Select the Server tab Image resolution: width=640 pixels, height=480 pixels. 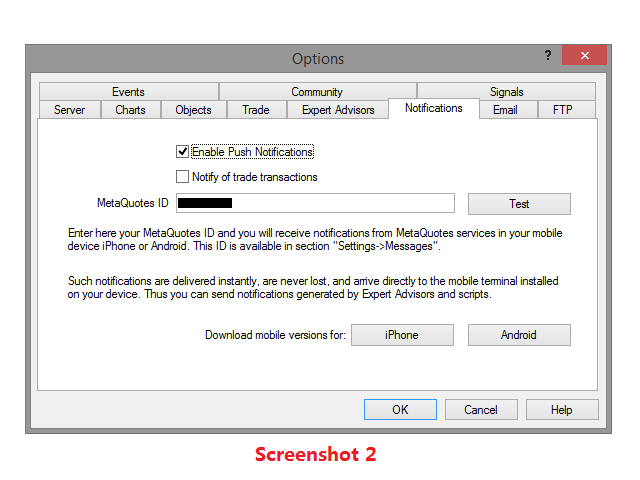tap(70, 110)
